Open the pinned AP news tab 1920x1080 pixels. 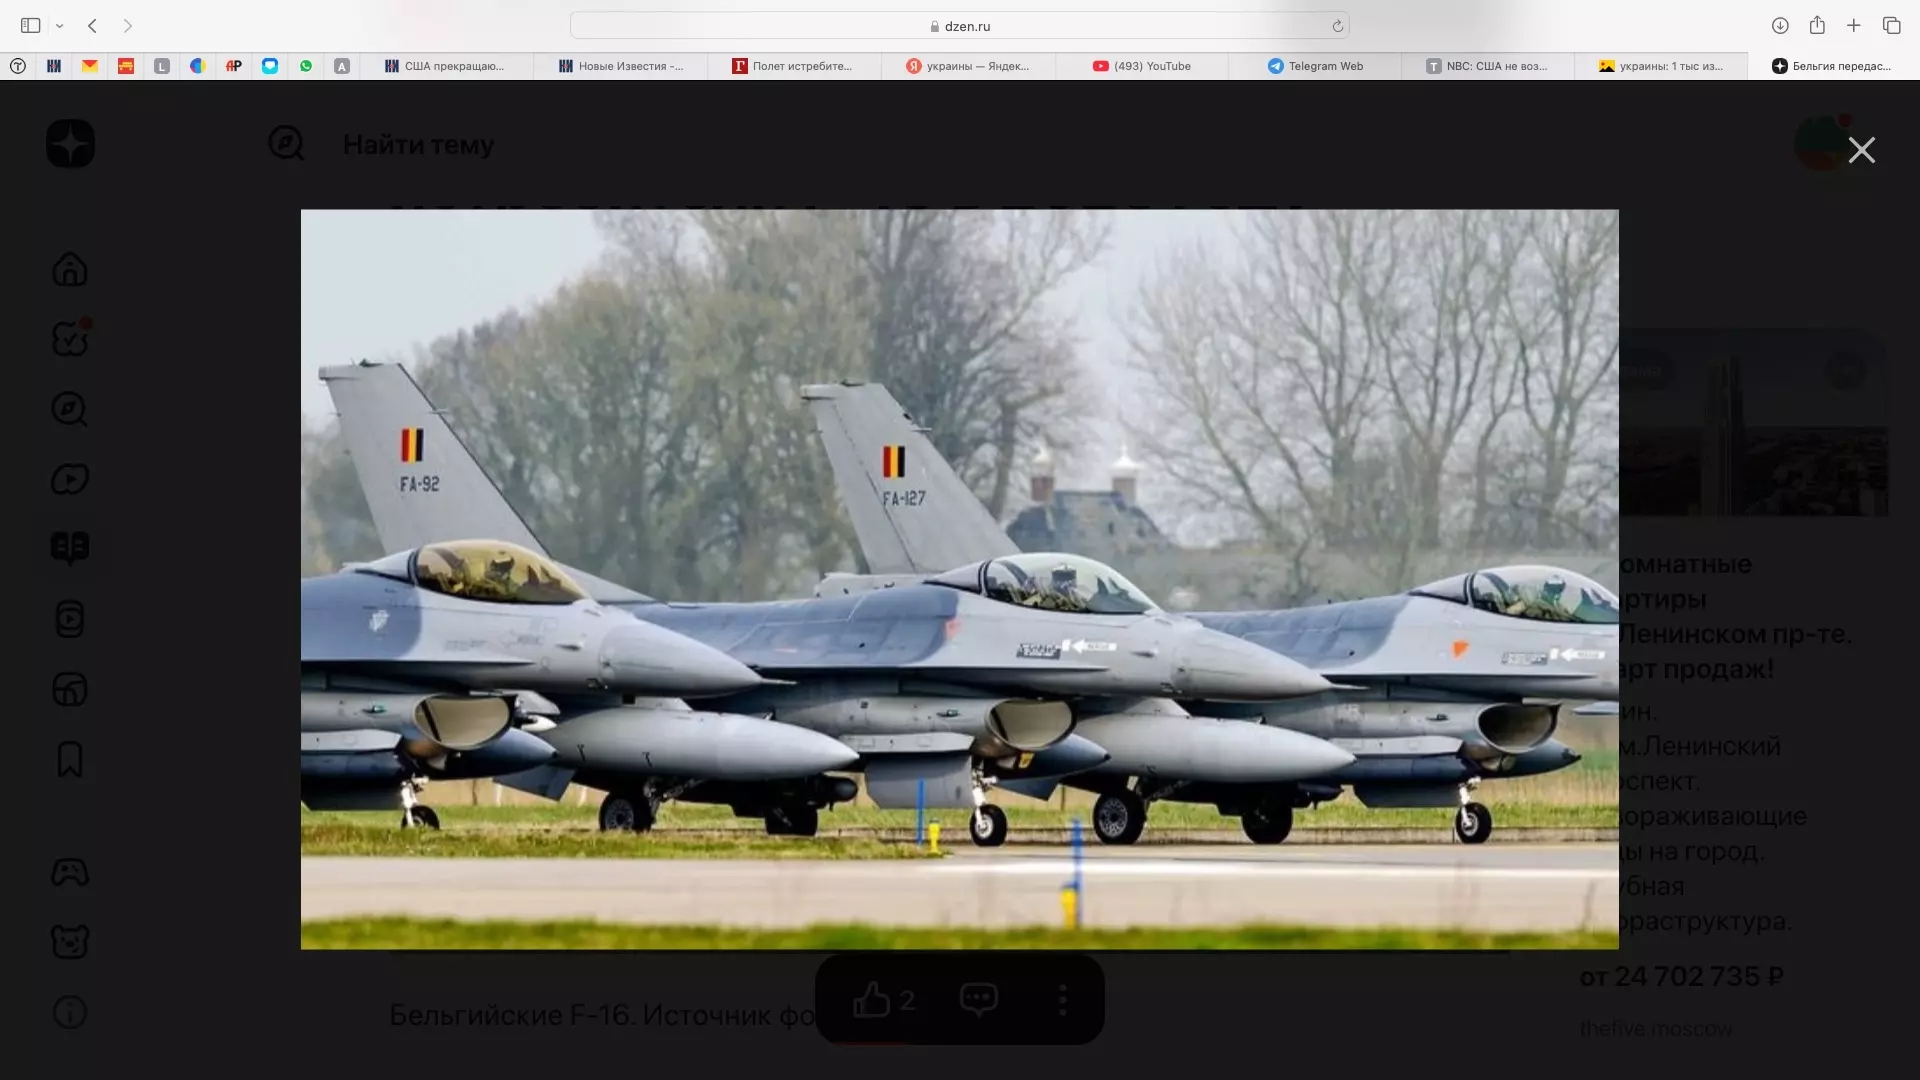[234, 66]
